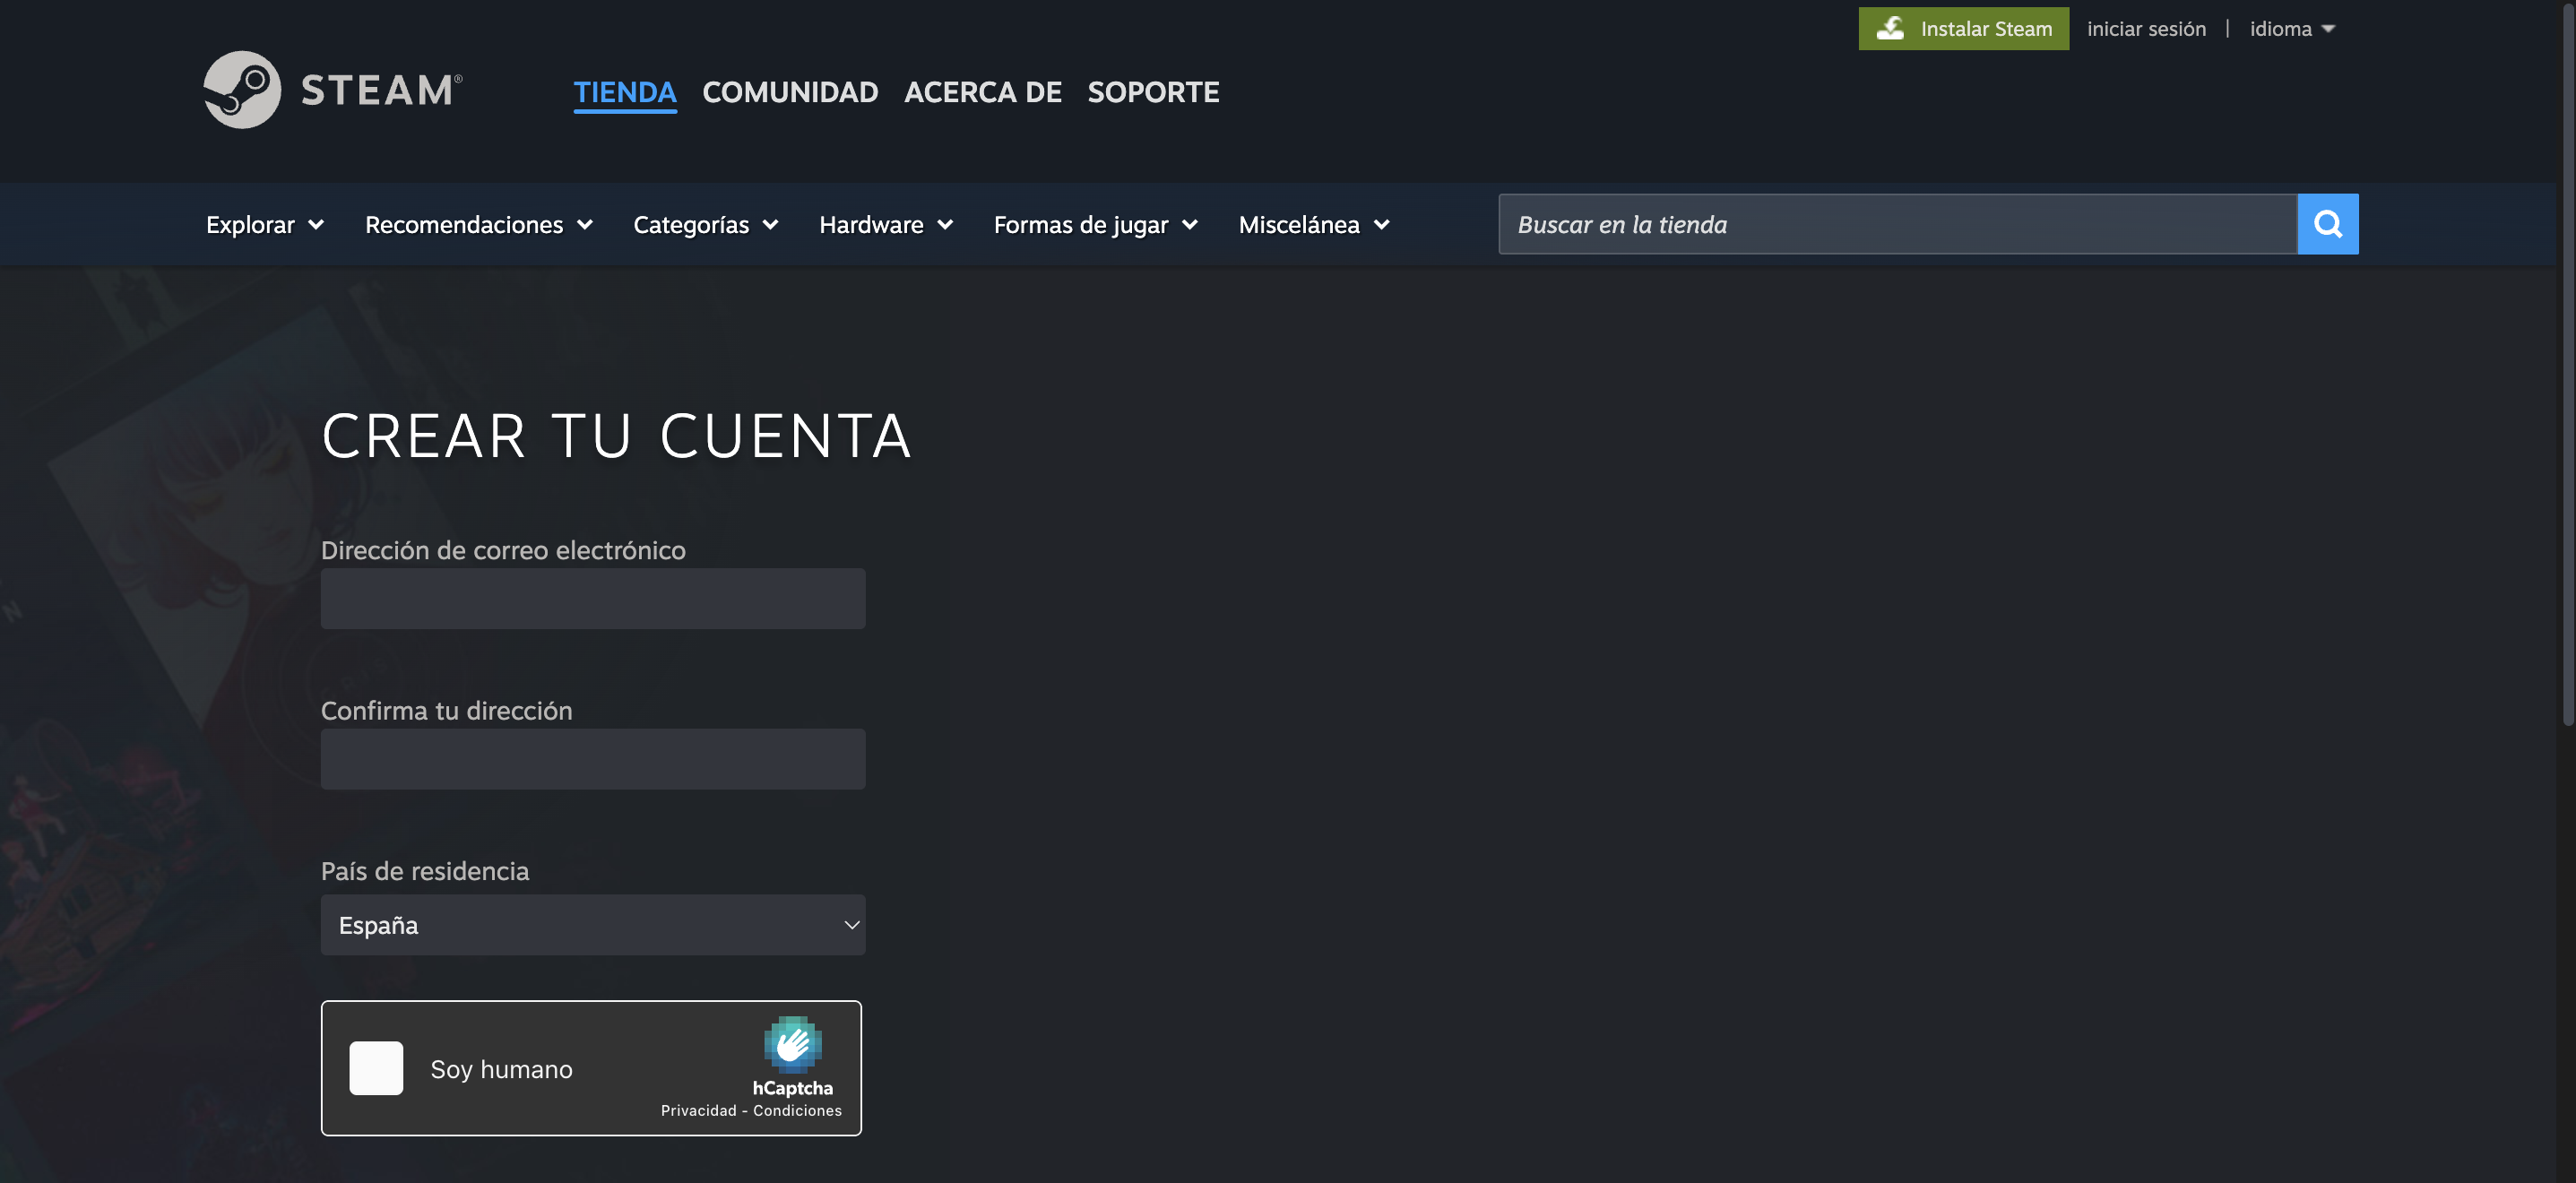The height and width of the screenshot is (1183, 2576).
Task: Click the Dirección de correo electrónico field
Action: click(592, 599)
